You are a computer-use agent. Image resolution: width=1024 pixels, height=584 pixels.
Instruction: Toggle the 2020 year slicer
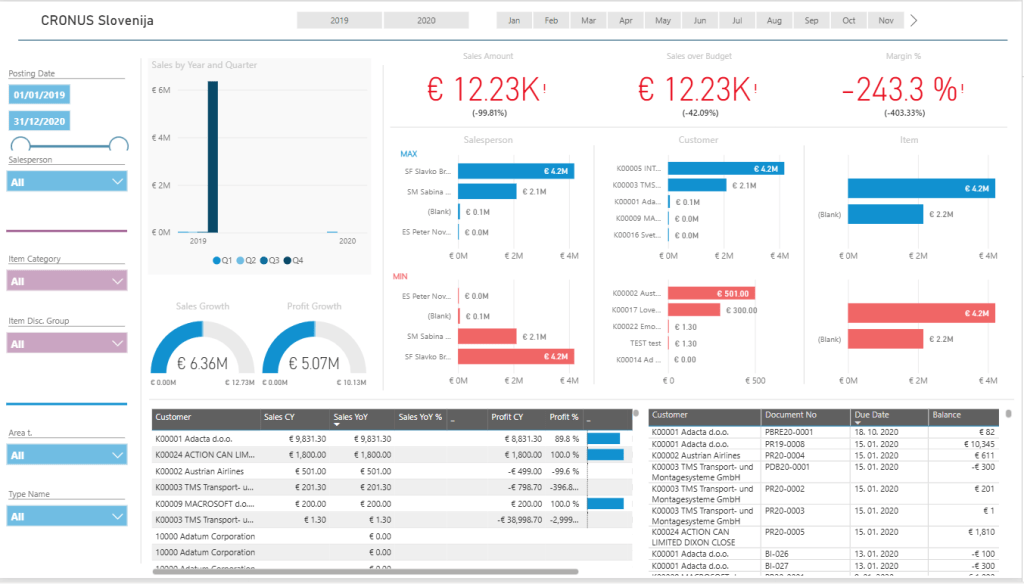click(426, 20)
